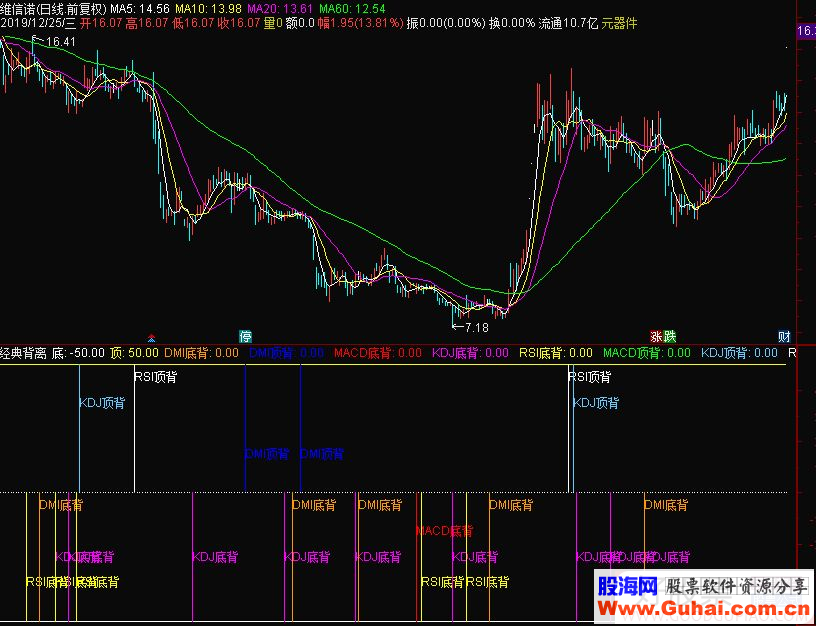Open the 财 financial marker icon
The image size is (816, 626).
pyautogui.click(x=784, y=337)
